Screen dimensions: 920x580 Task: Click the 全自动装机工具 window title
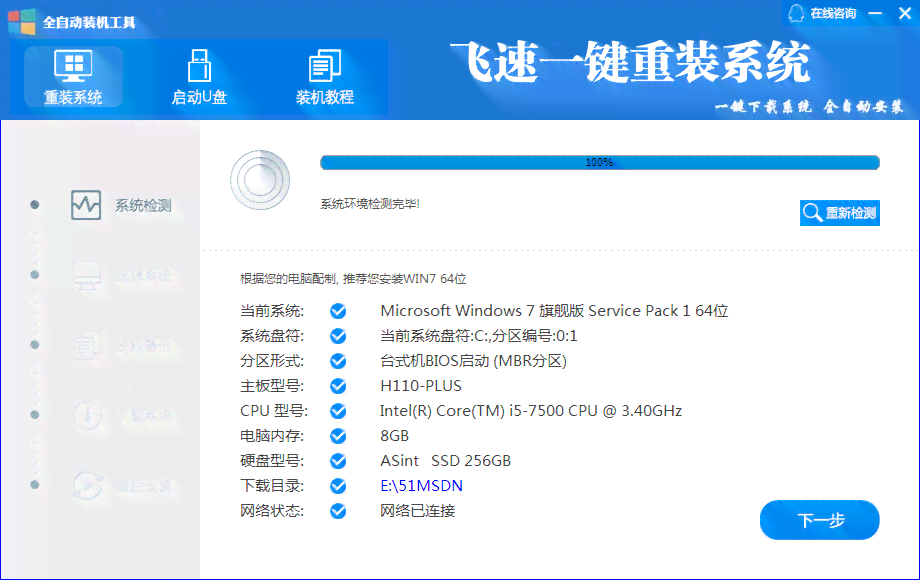click(x=89, y=22)
